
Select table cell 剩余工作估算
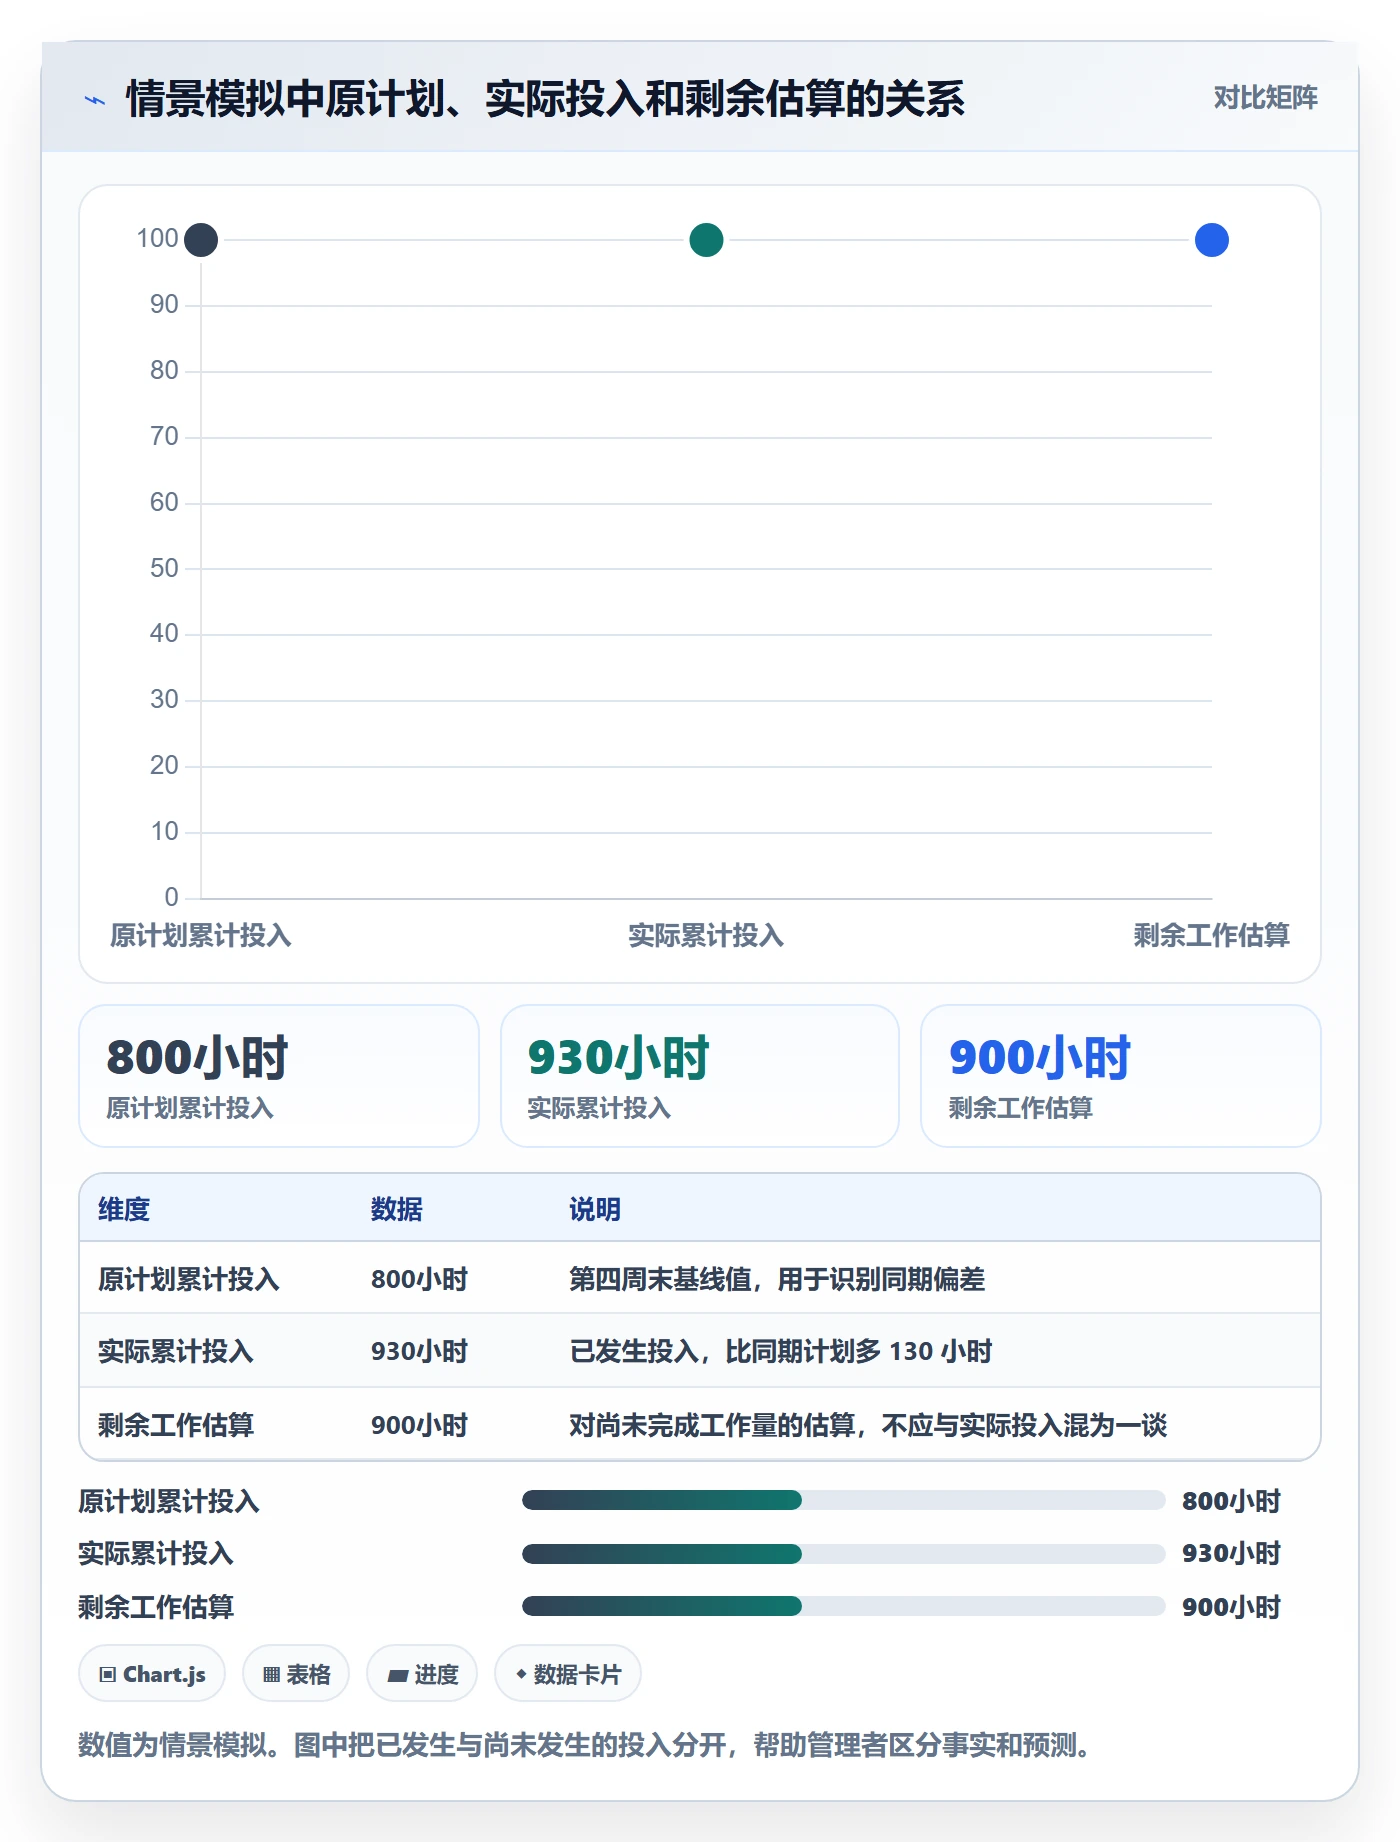point(176,1425)
